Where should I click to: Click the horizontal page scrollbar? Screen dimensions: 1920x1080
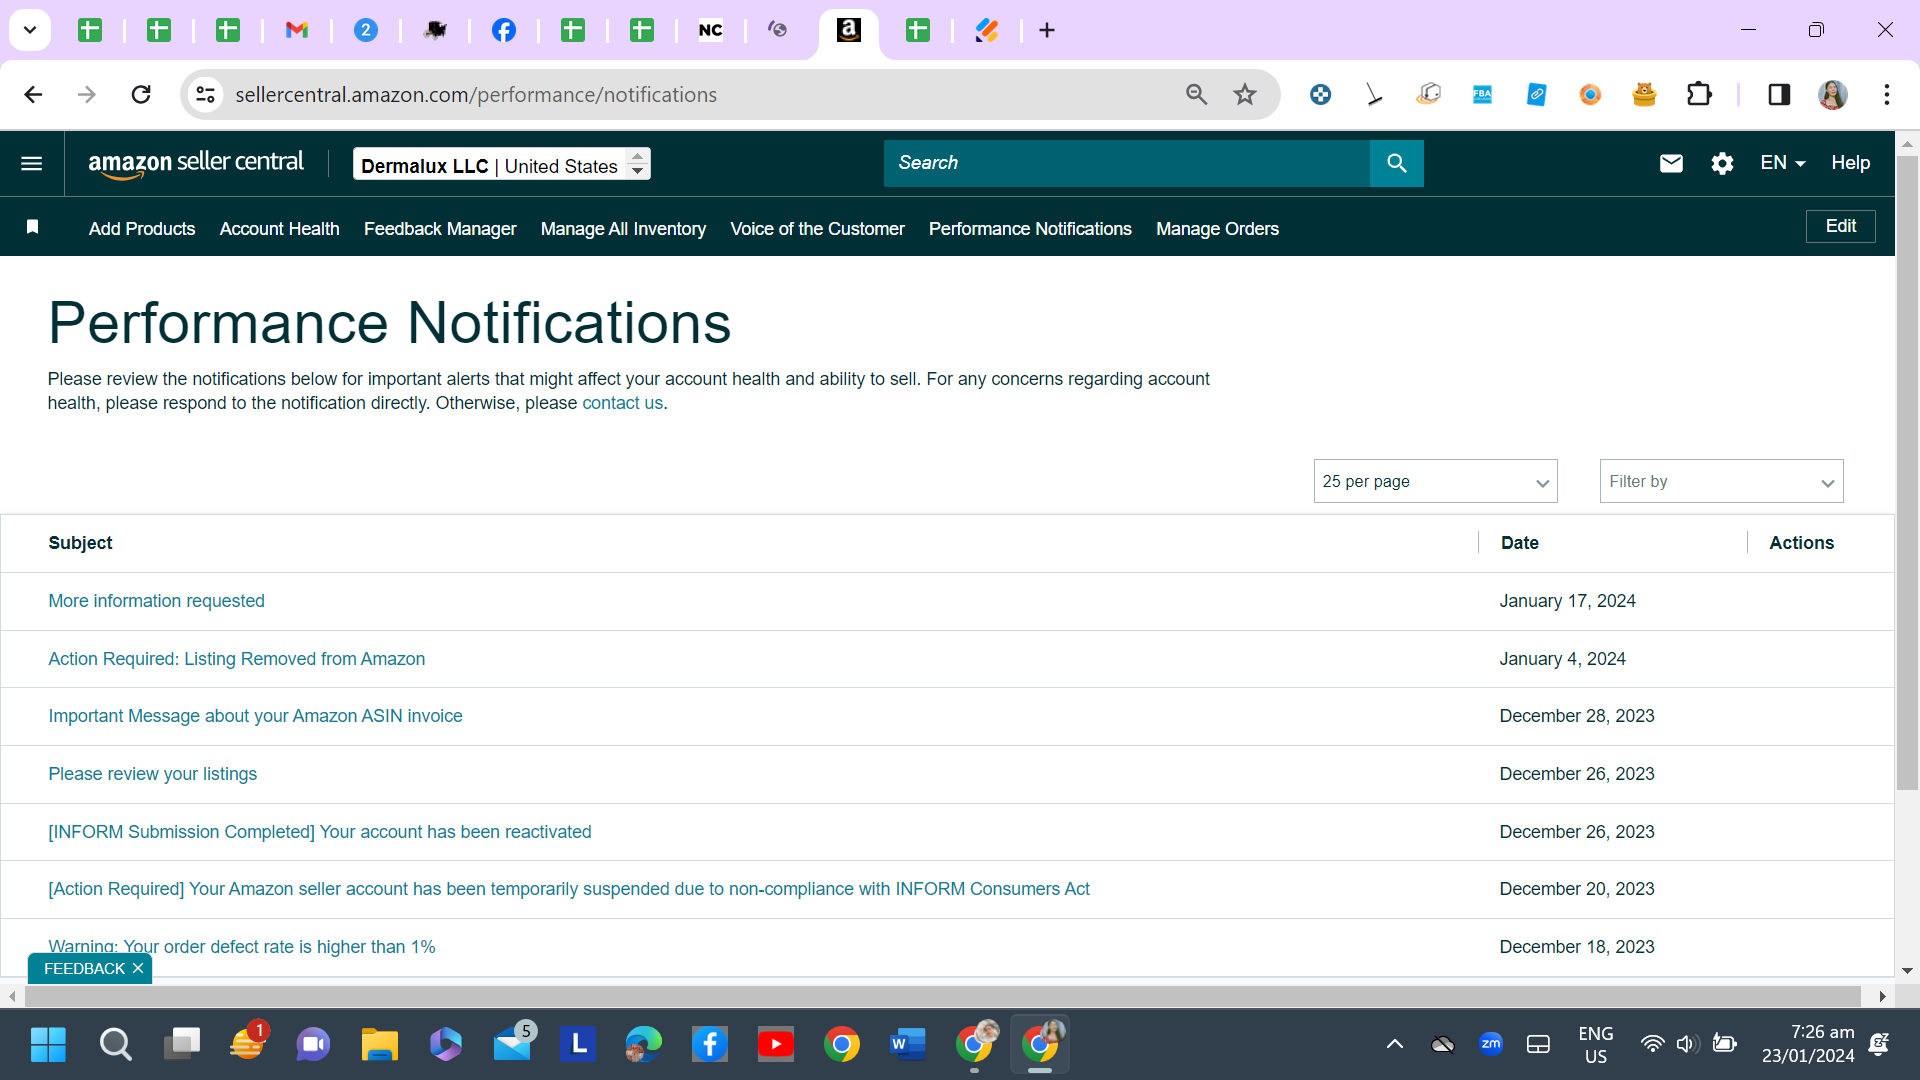point(942,996)
